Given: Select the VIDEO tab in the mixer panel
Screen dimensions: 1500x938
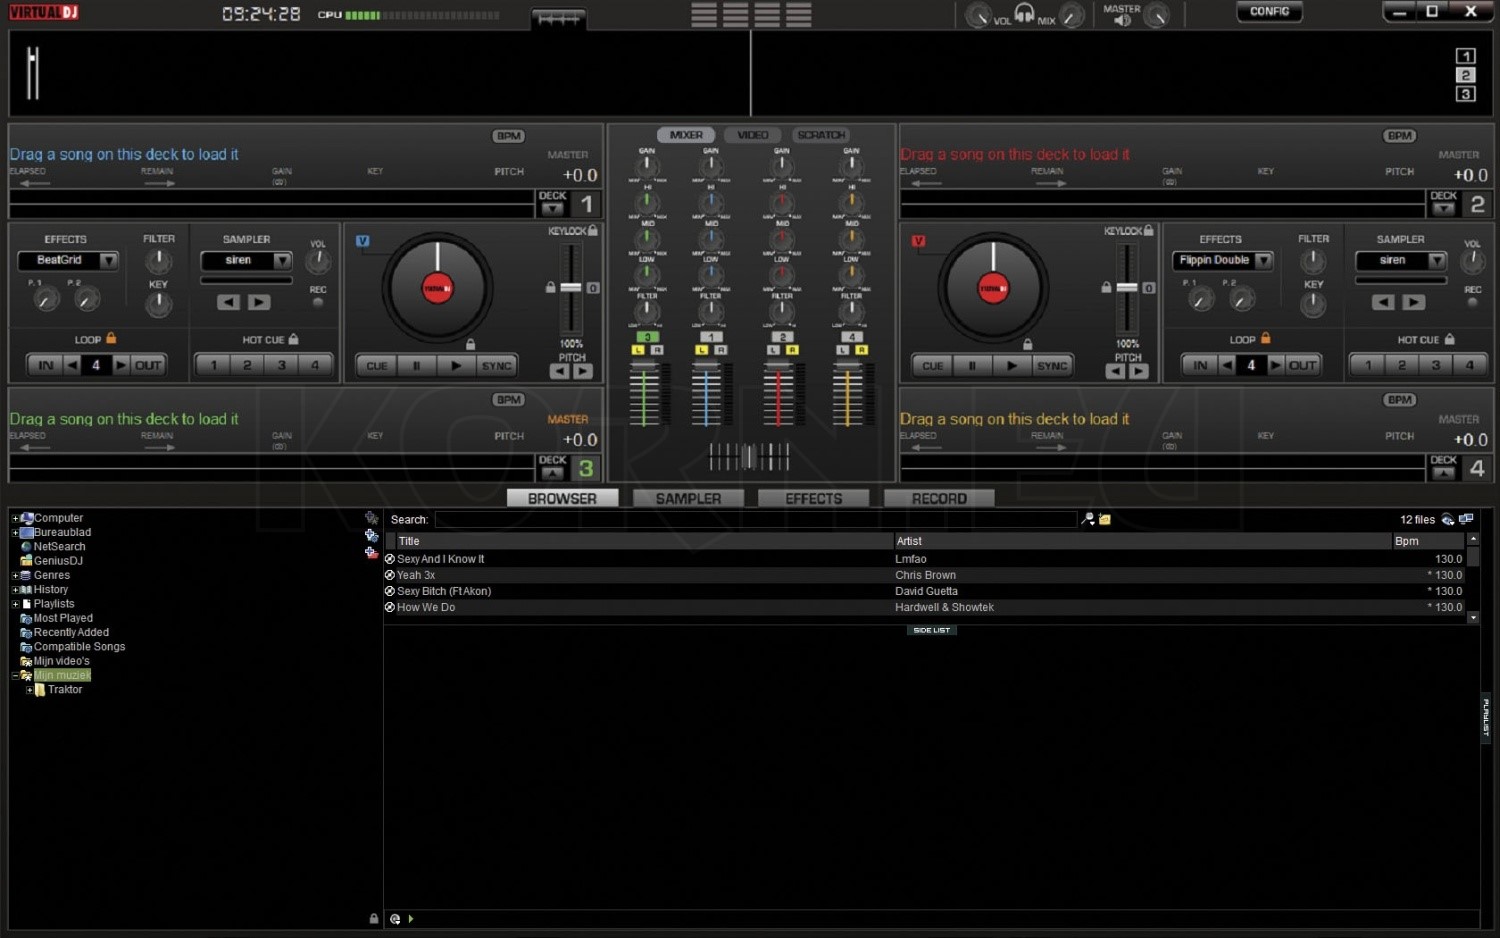Looking at the screenshot, I should click(x=753, y=134).
